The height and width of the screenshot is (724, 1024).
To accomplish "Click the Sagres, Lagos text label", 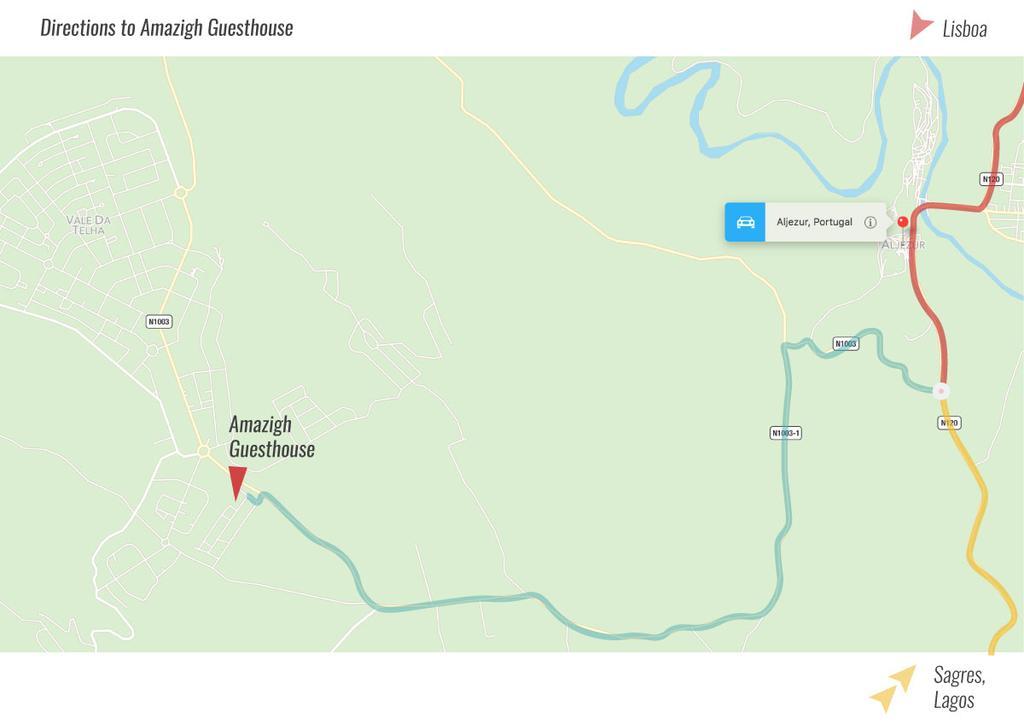I will click(x=959, y=687).
